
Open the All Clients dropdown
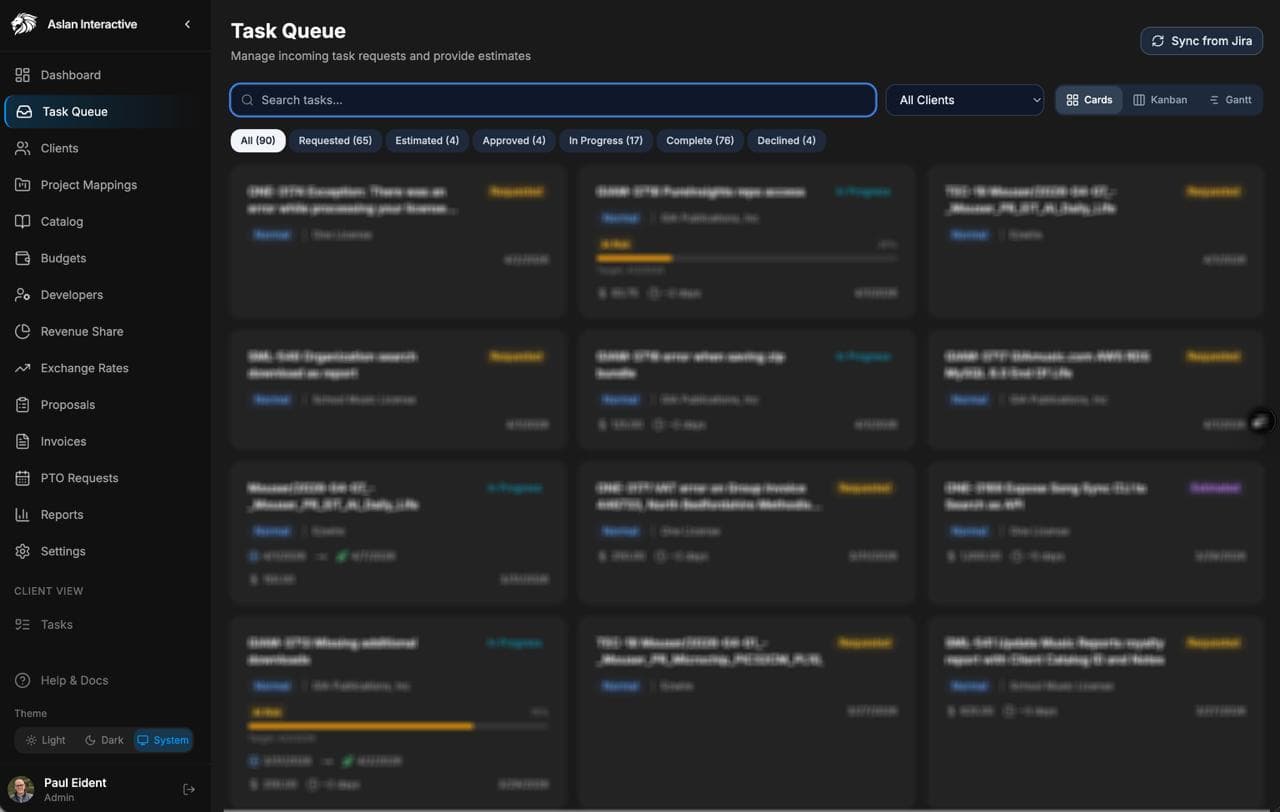coord(963,100)
